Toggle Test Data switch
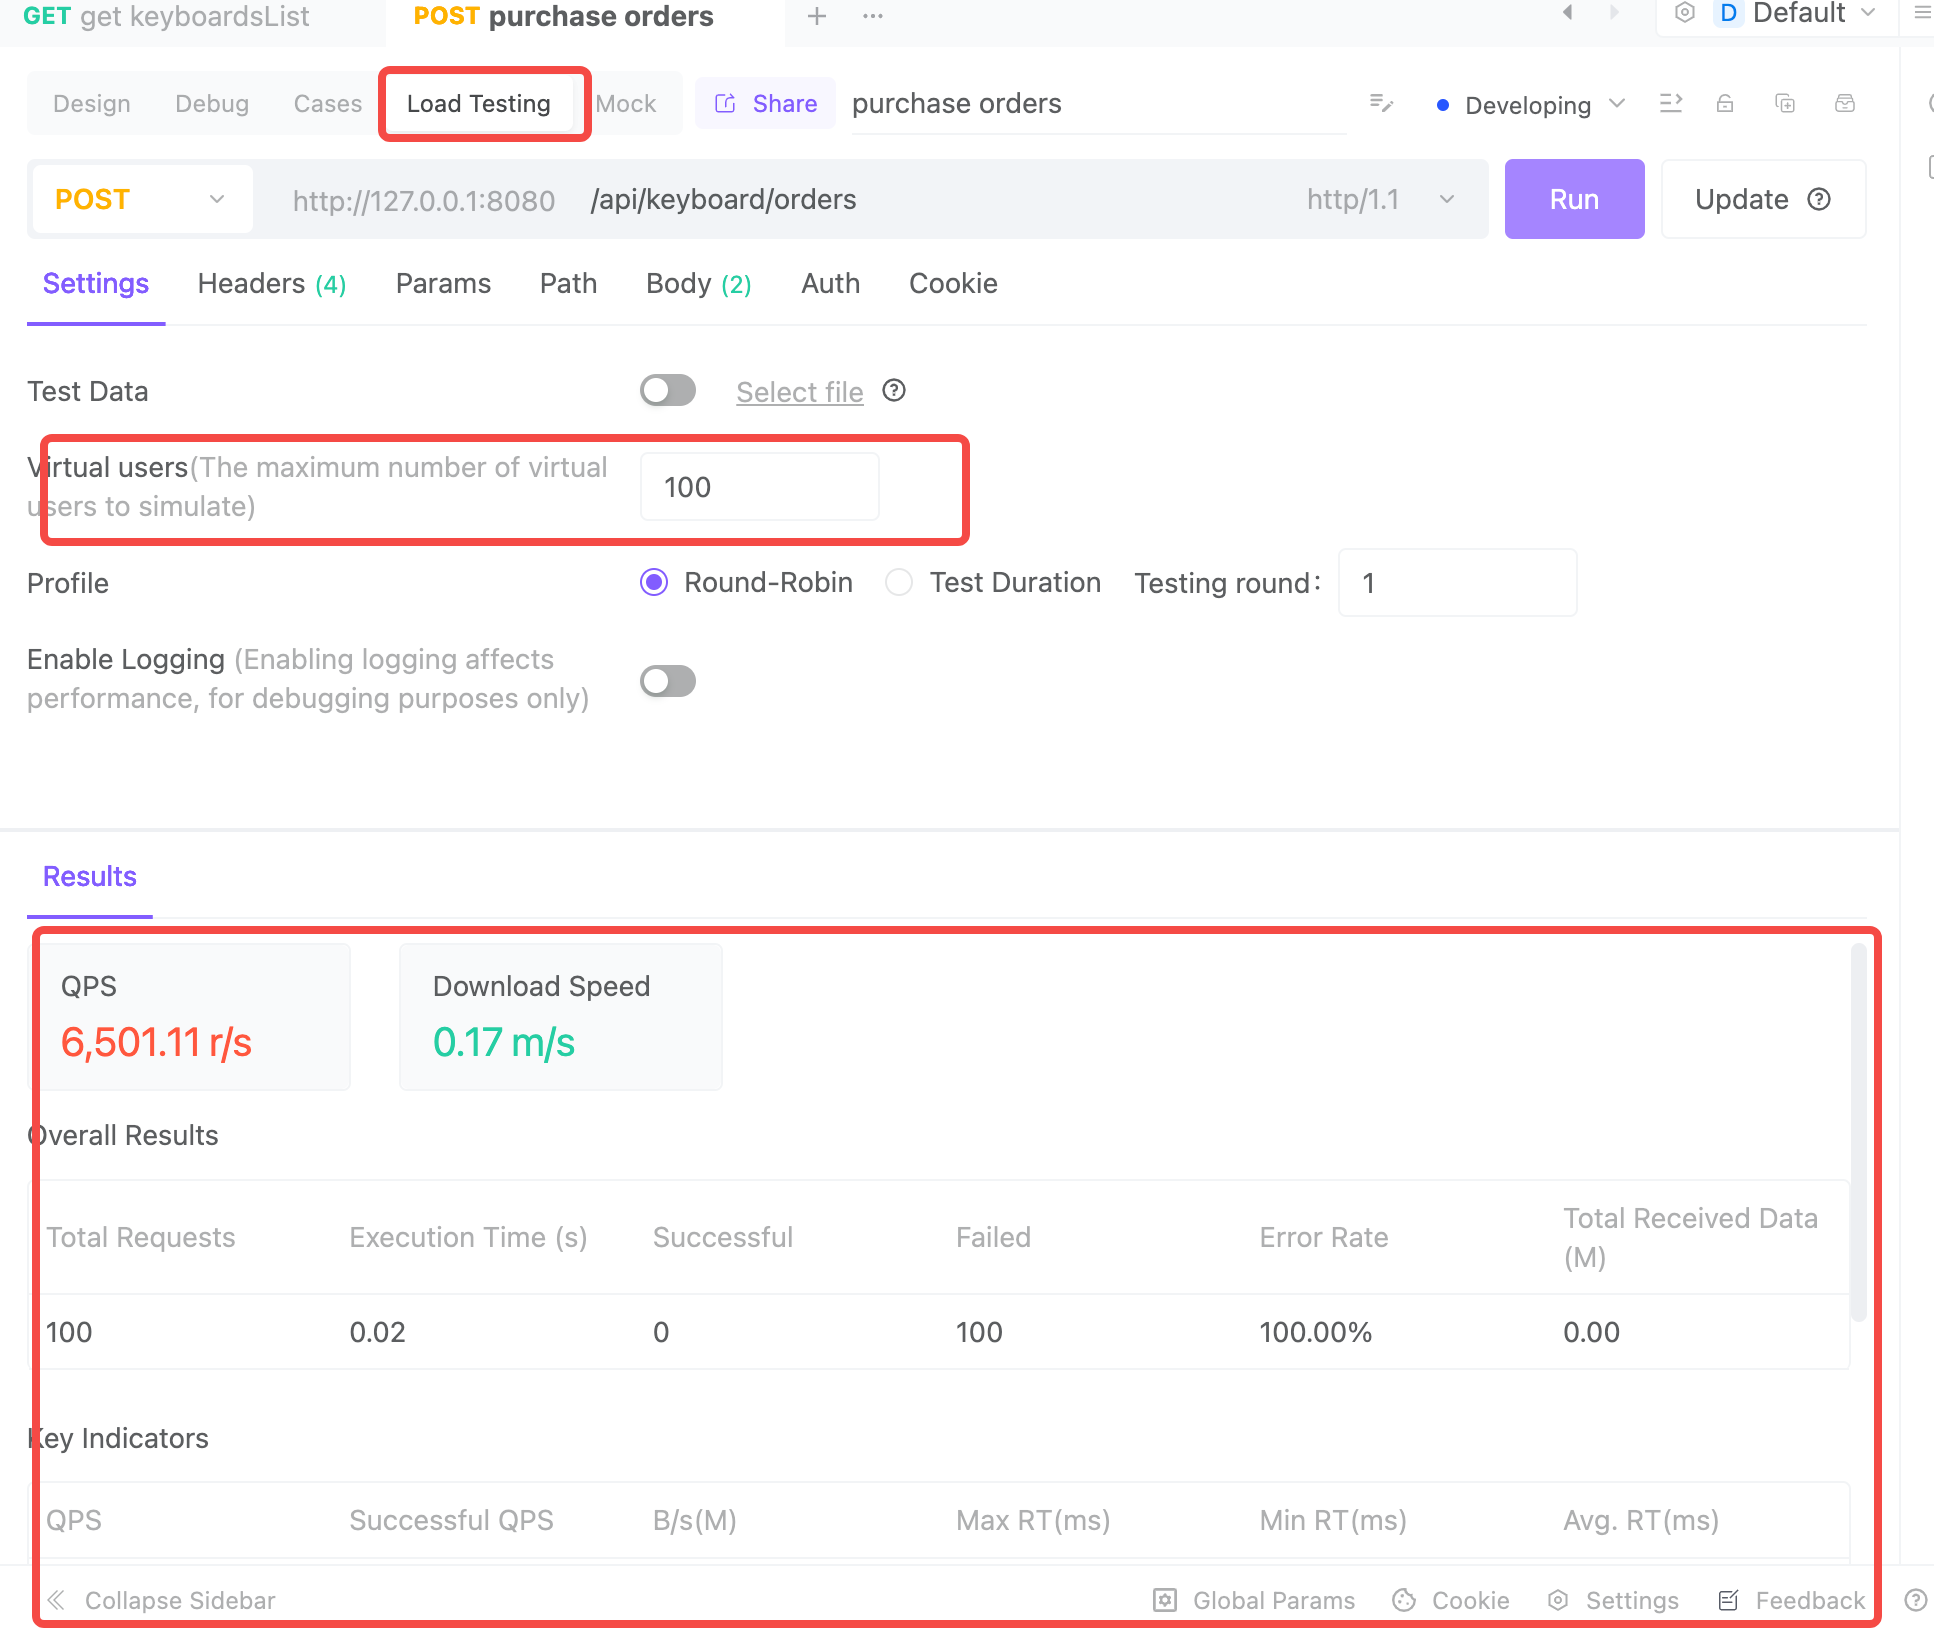The height and width of the screenshot is (1630, 1934). (668, 390)
